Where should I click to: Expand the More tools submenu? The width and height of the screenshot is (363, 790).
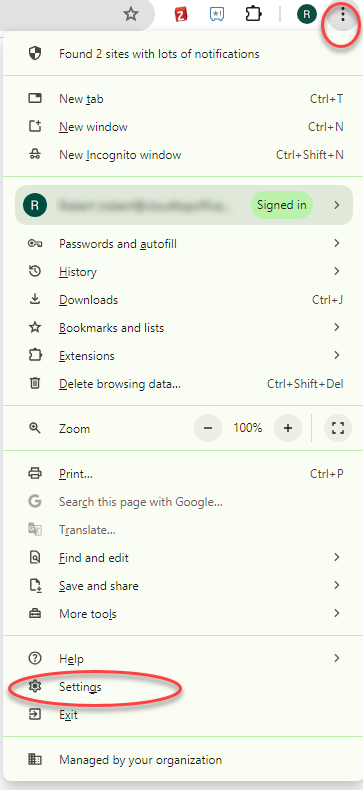coord(183,614)
